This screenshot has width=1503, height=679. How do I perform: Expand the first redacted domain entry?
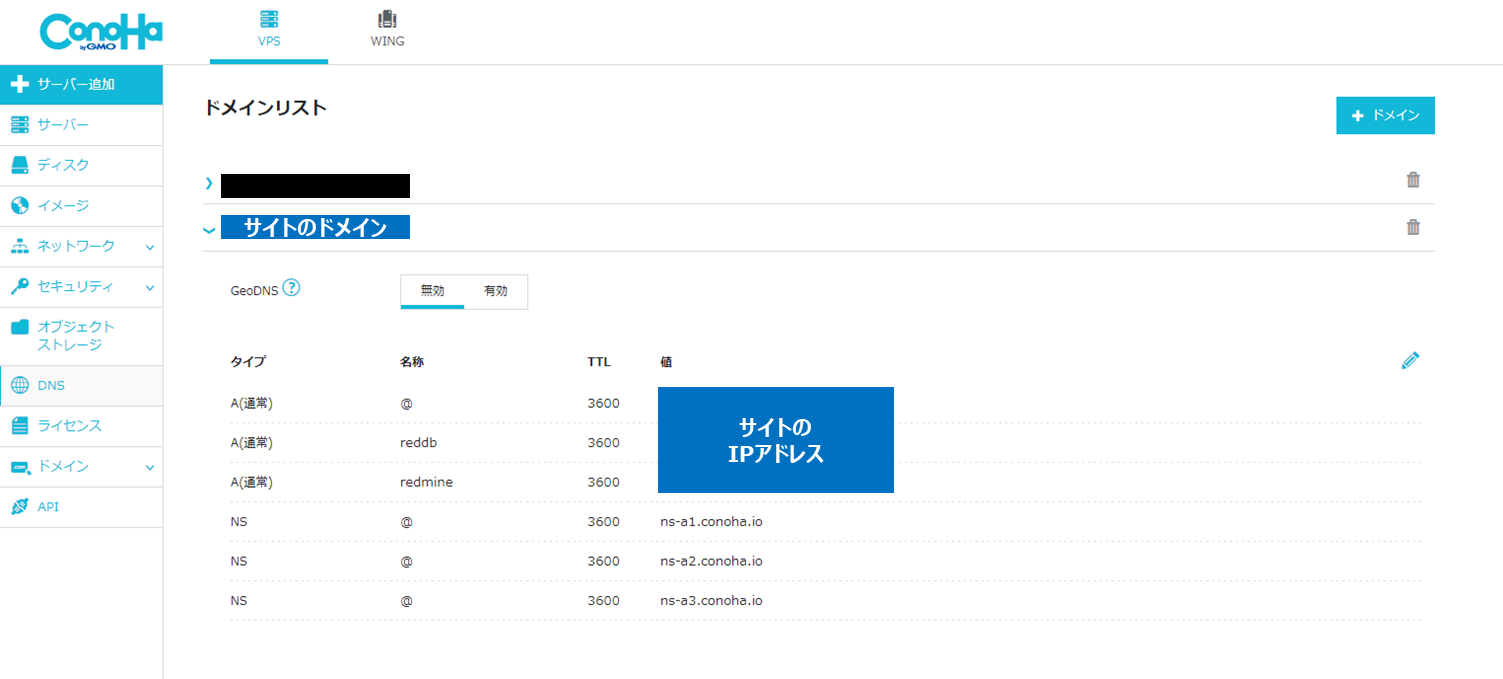[x=209, y=183]
